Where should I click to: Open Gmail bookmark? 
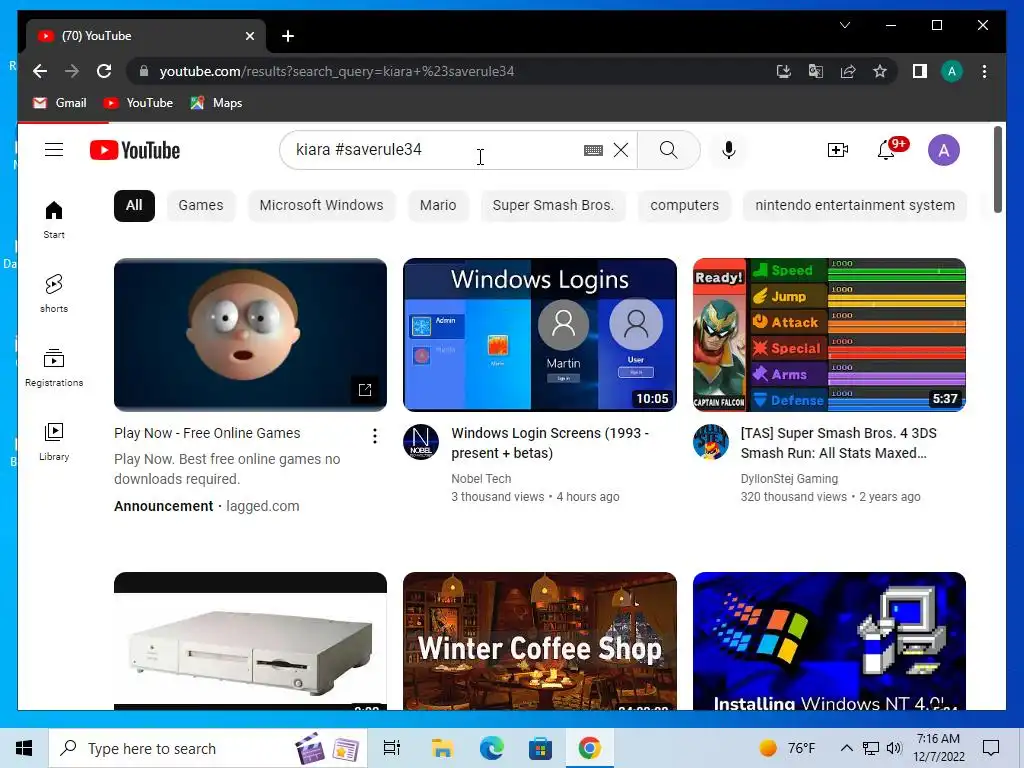[x=59, y=103]
